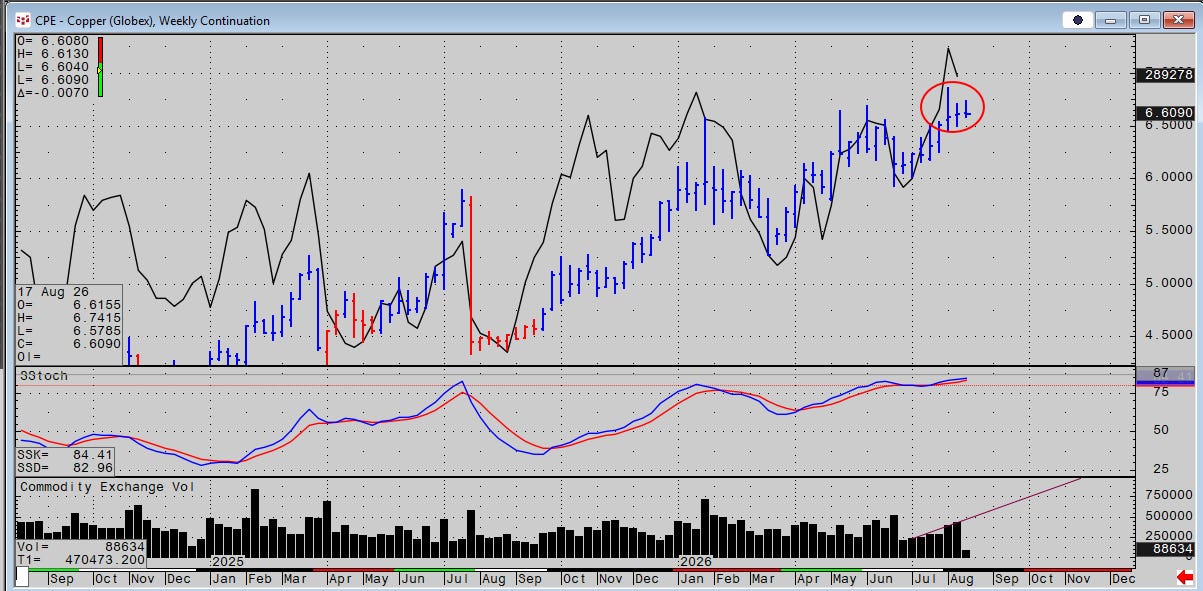Click the 'SSD= 82.96' stochastic value
Screen dimensions: 1203x591
tap(65, 467)
